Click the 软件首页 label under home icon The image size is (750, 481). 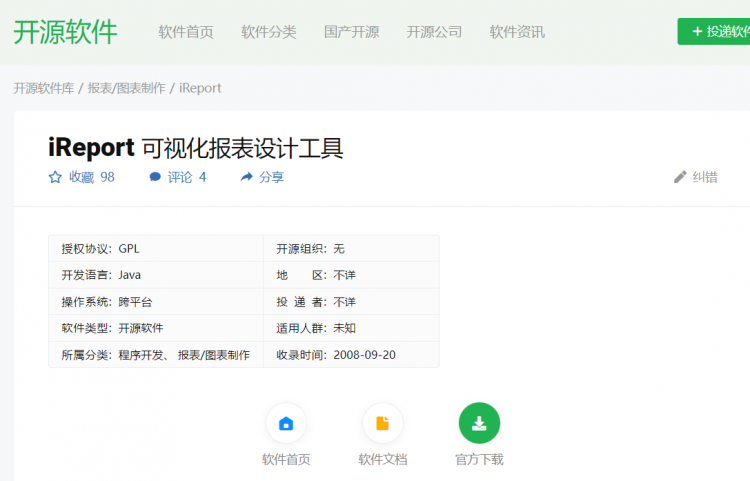286,459
